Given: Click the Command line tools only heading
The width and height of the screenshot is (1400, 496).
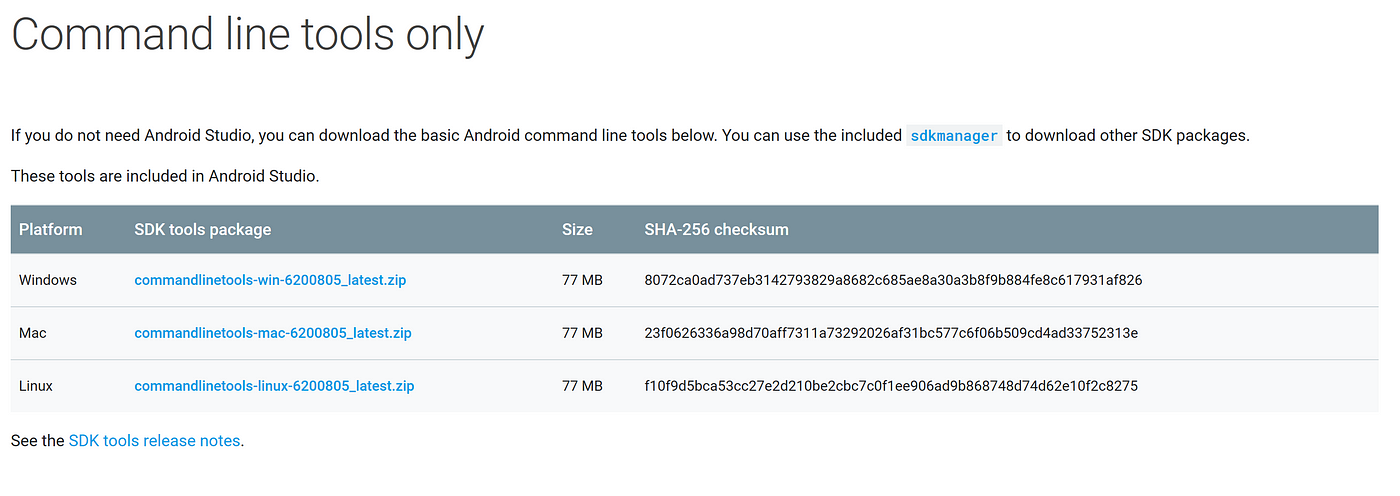Looking at the screenshot, I should [x=247, y=34].
